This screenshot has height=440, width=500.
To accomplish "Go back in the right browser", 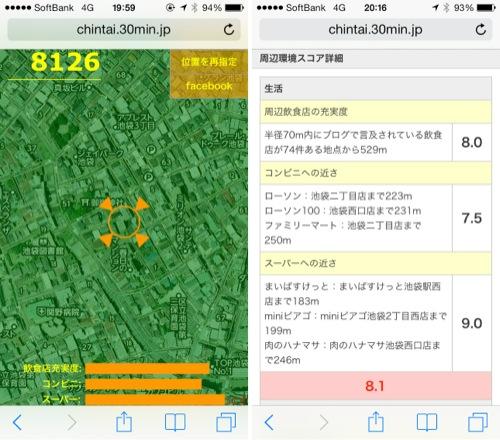I will [x=269, y=423].
